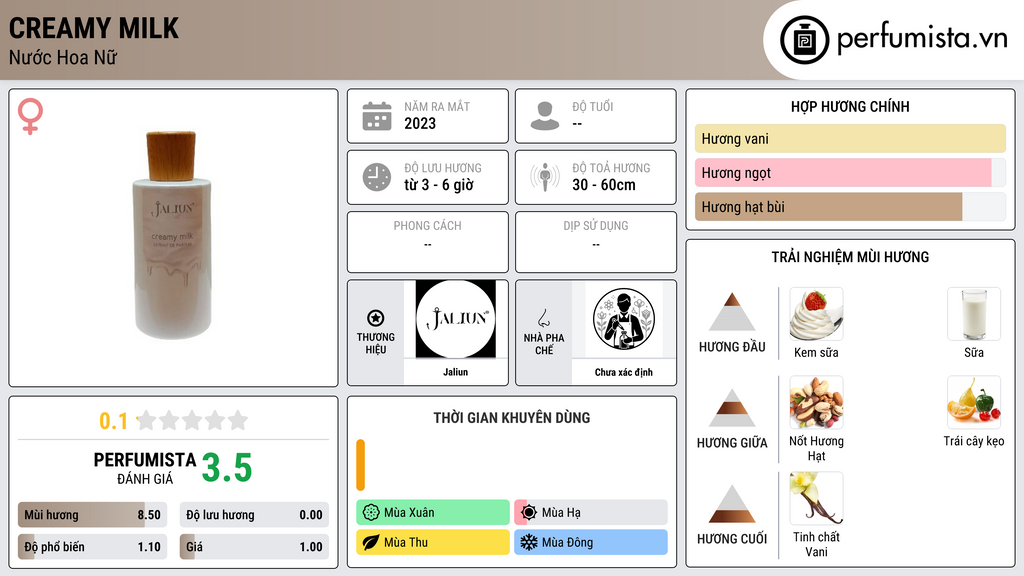
Task: Click the release year 2023 value
Action: point(420,123)
